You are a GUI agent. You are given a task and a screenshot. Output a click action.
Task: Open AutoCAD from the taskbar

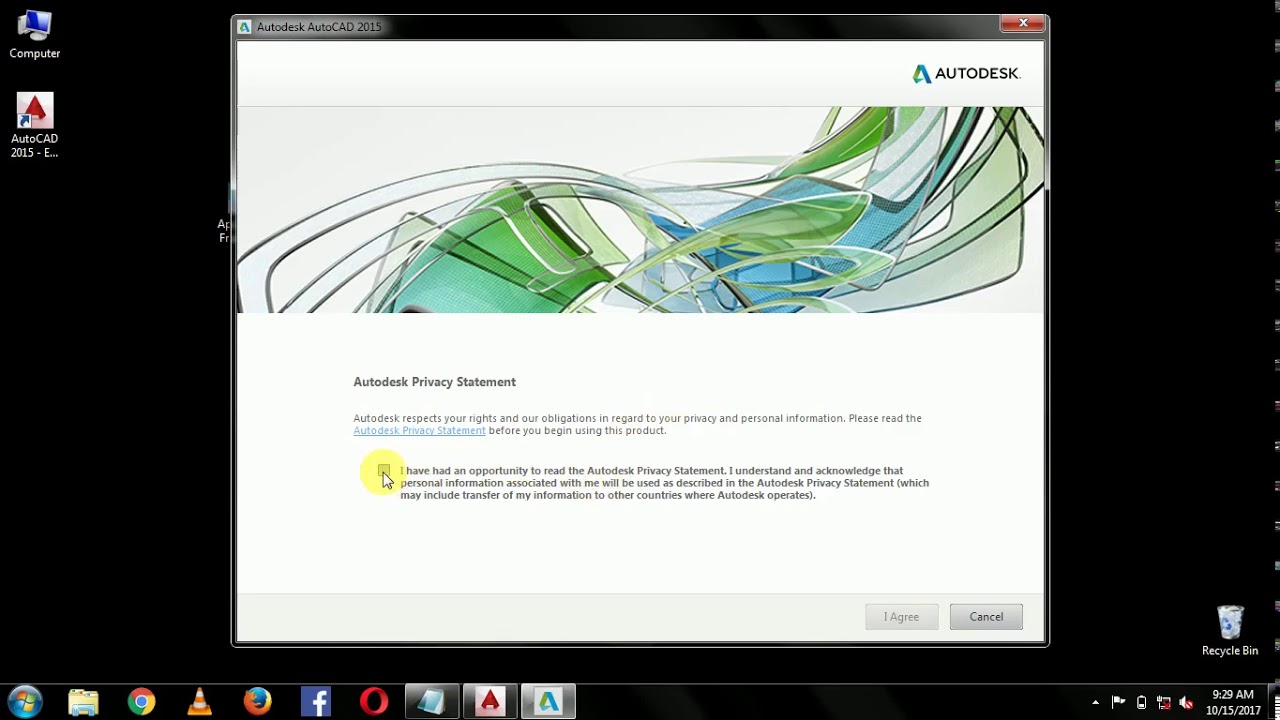(489, 701)
